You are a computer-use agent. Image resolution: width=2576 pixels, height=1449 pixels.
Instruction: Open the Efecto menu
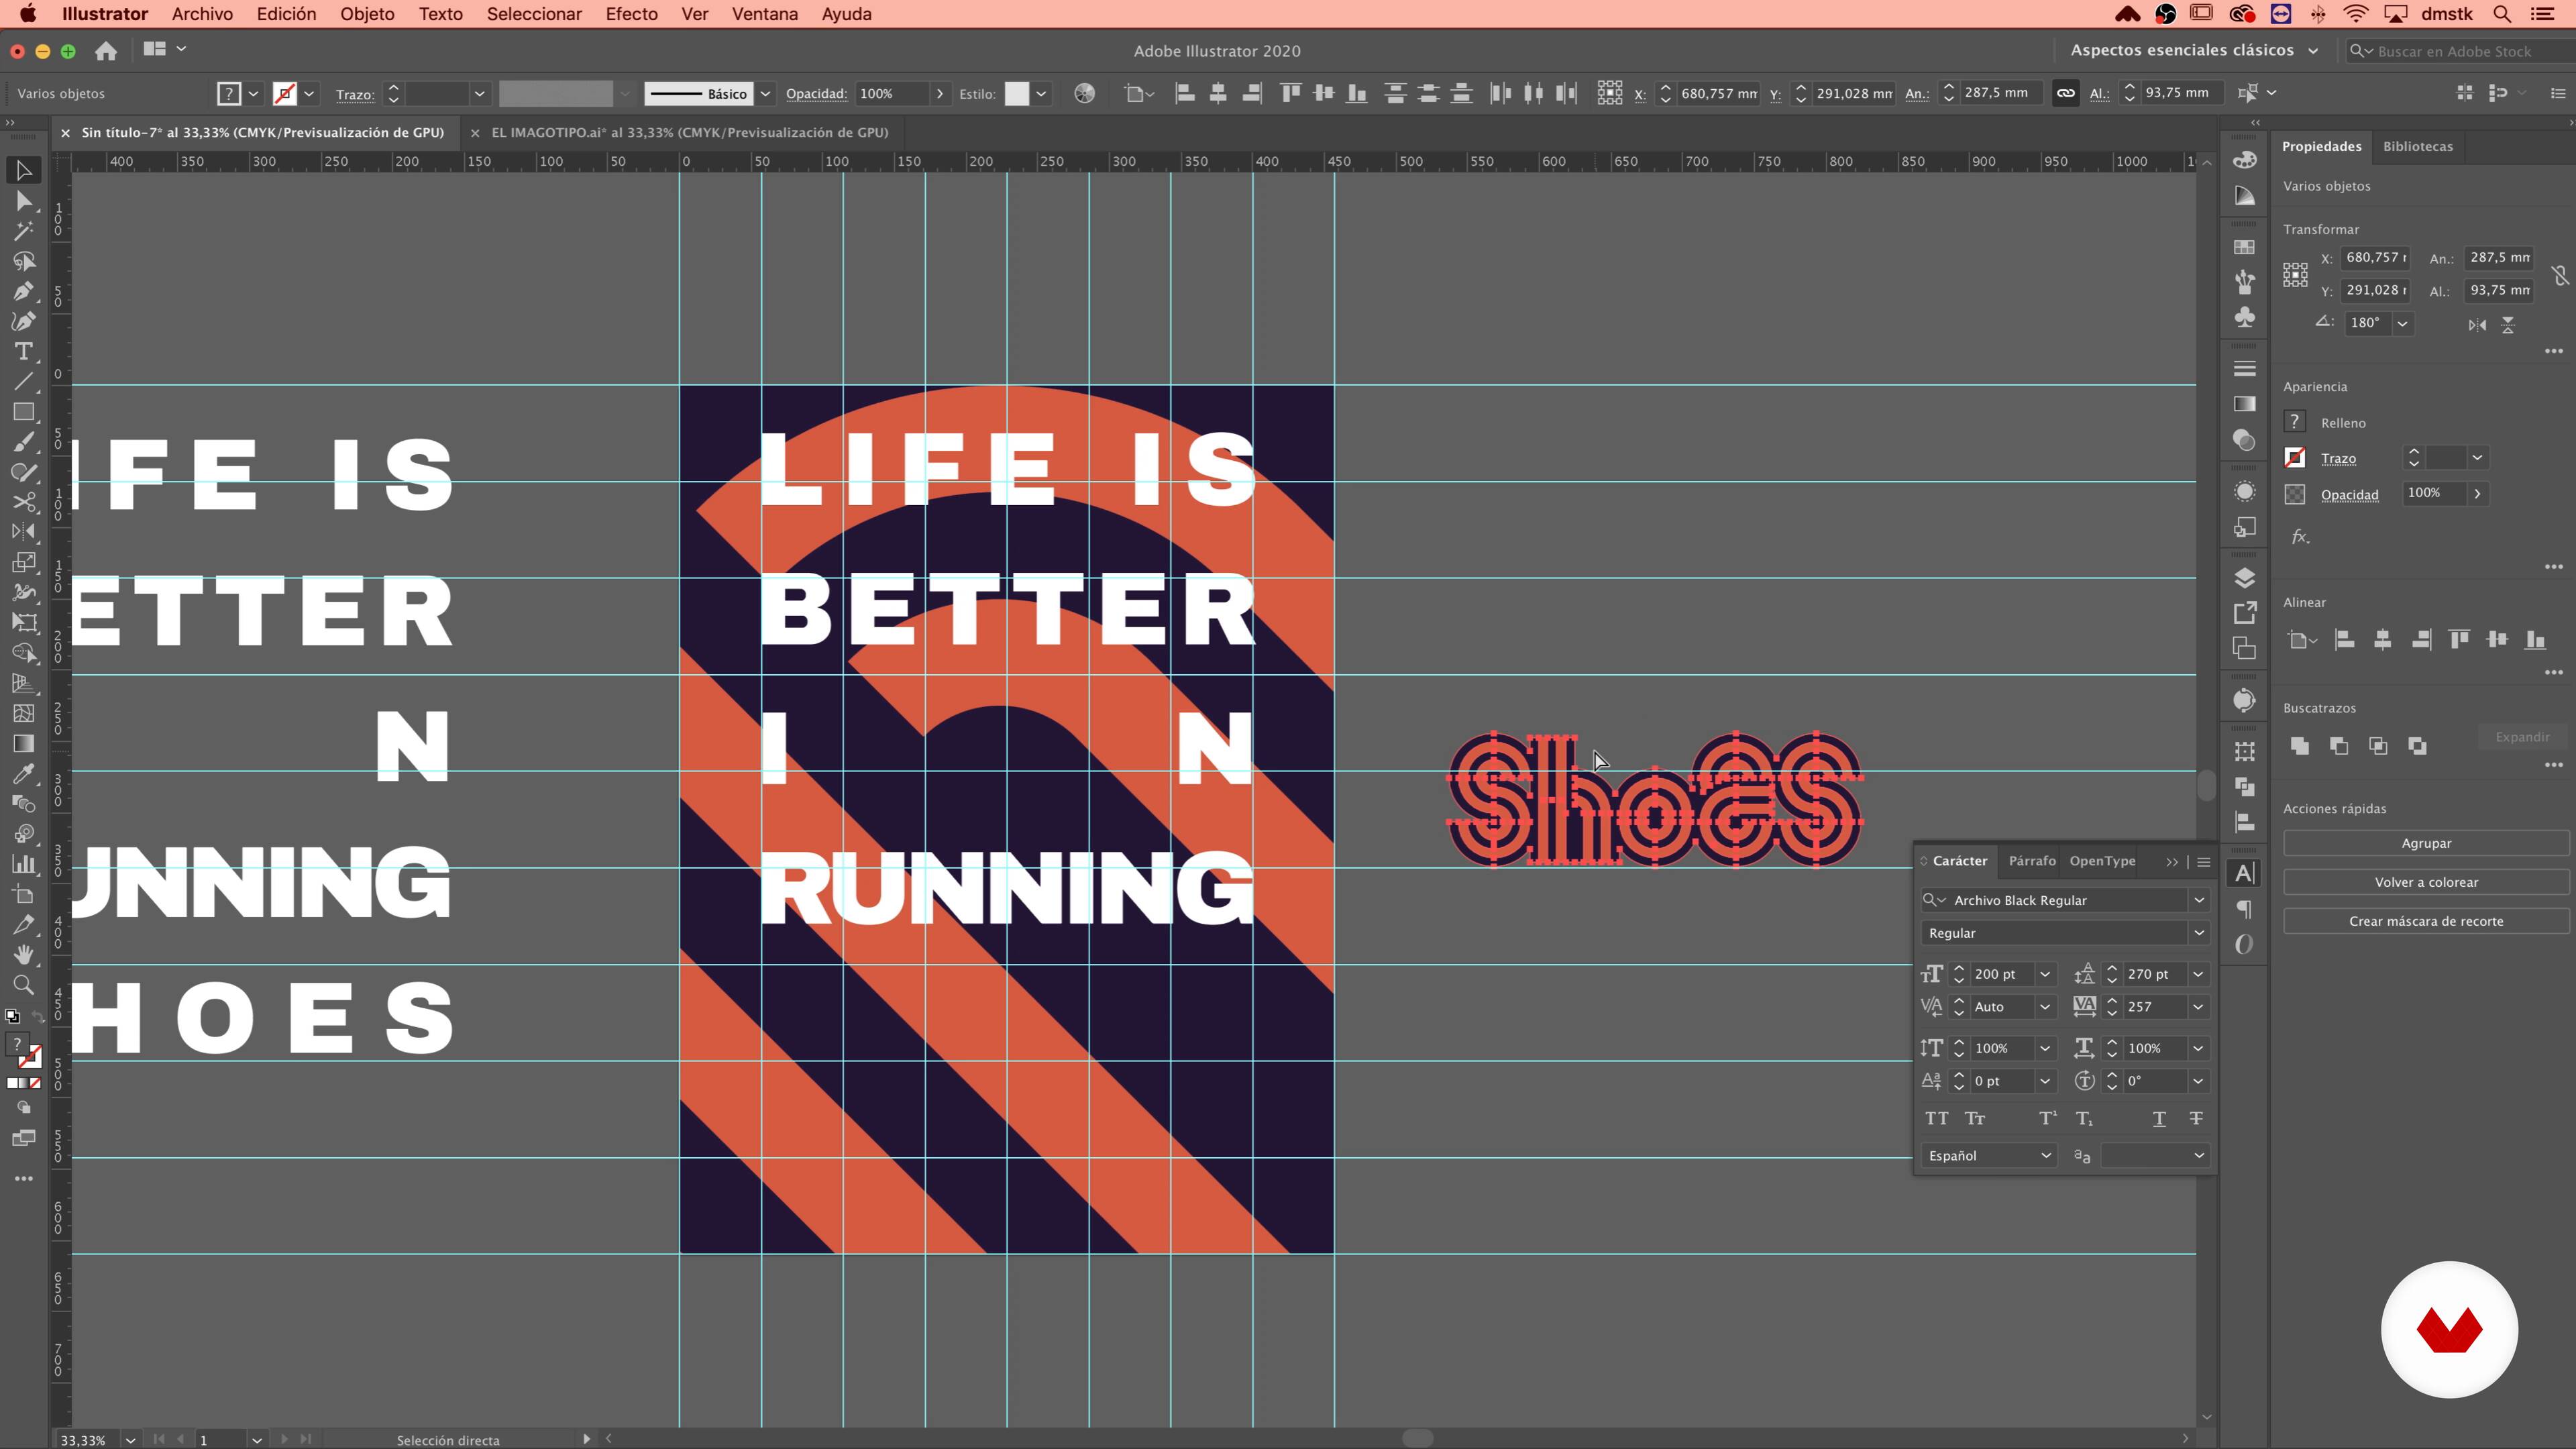(x=631, y=14)
